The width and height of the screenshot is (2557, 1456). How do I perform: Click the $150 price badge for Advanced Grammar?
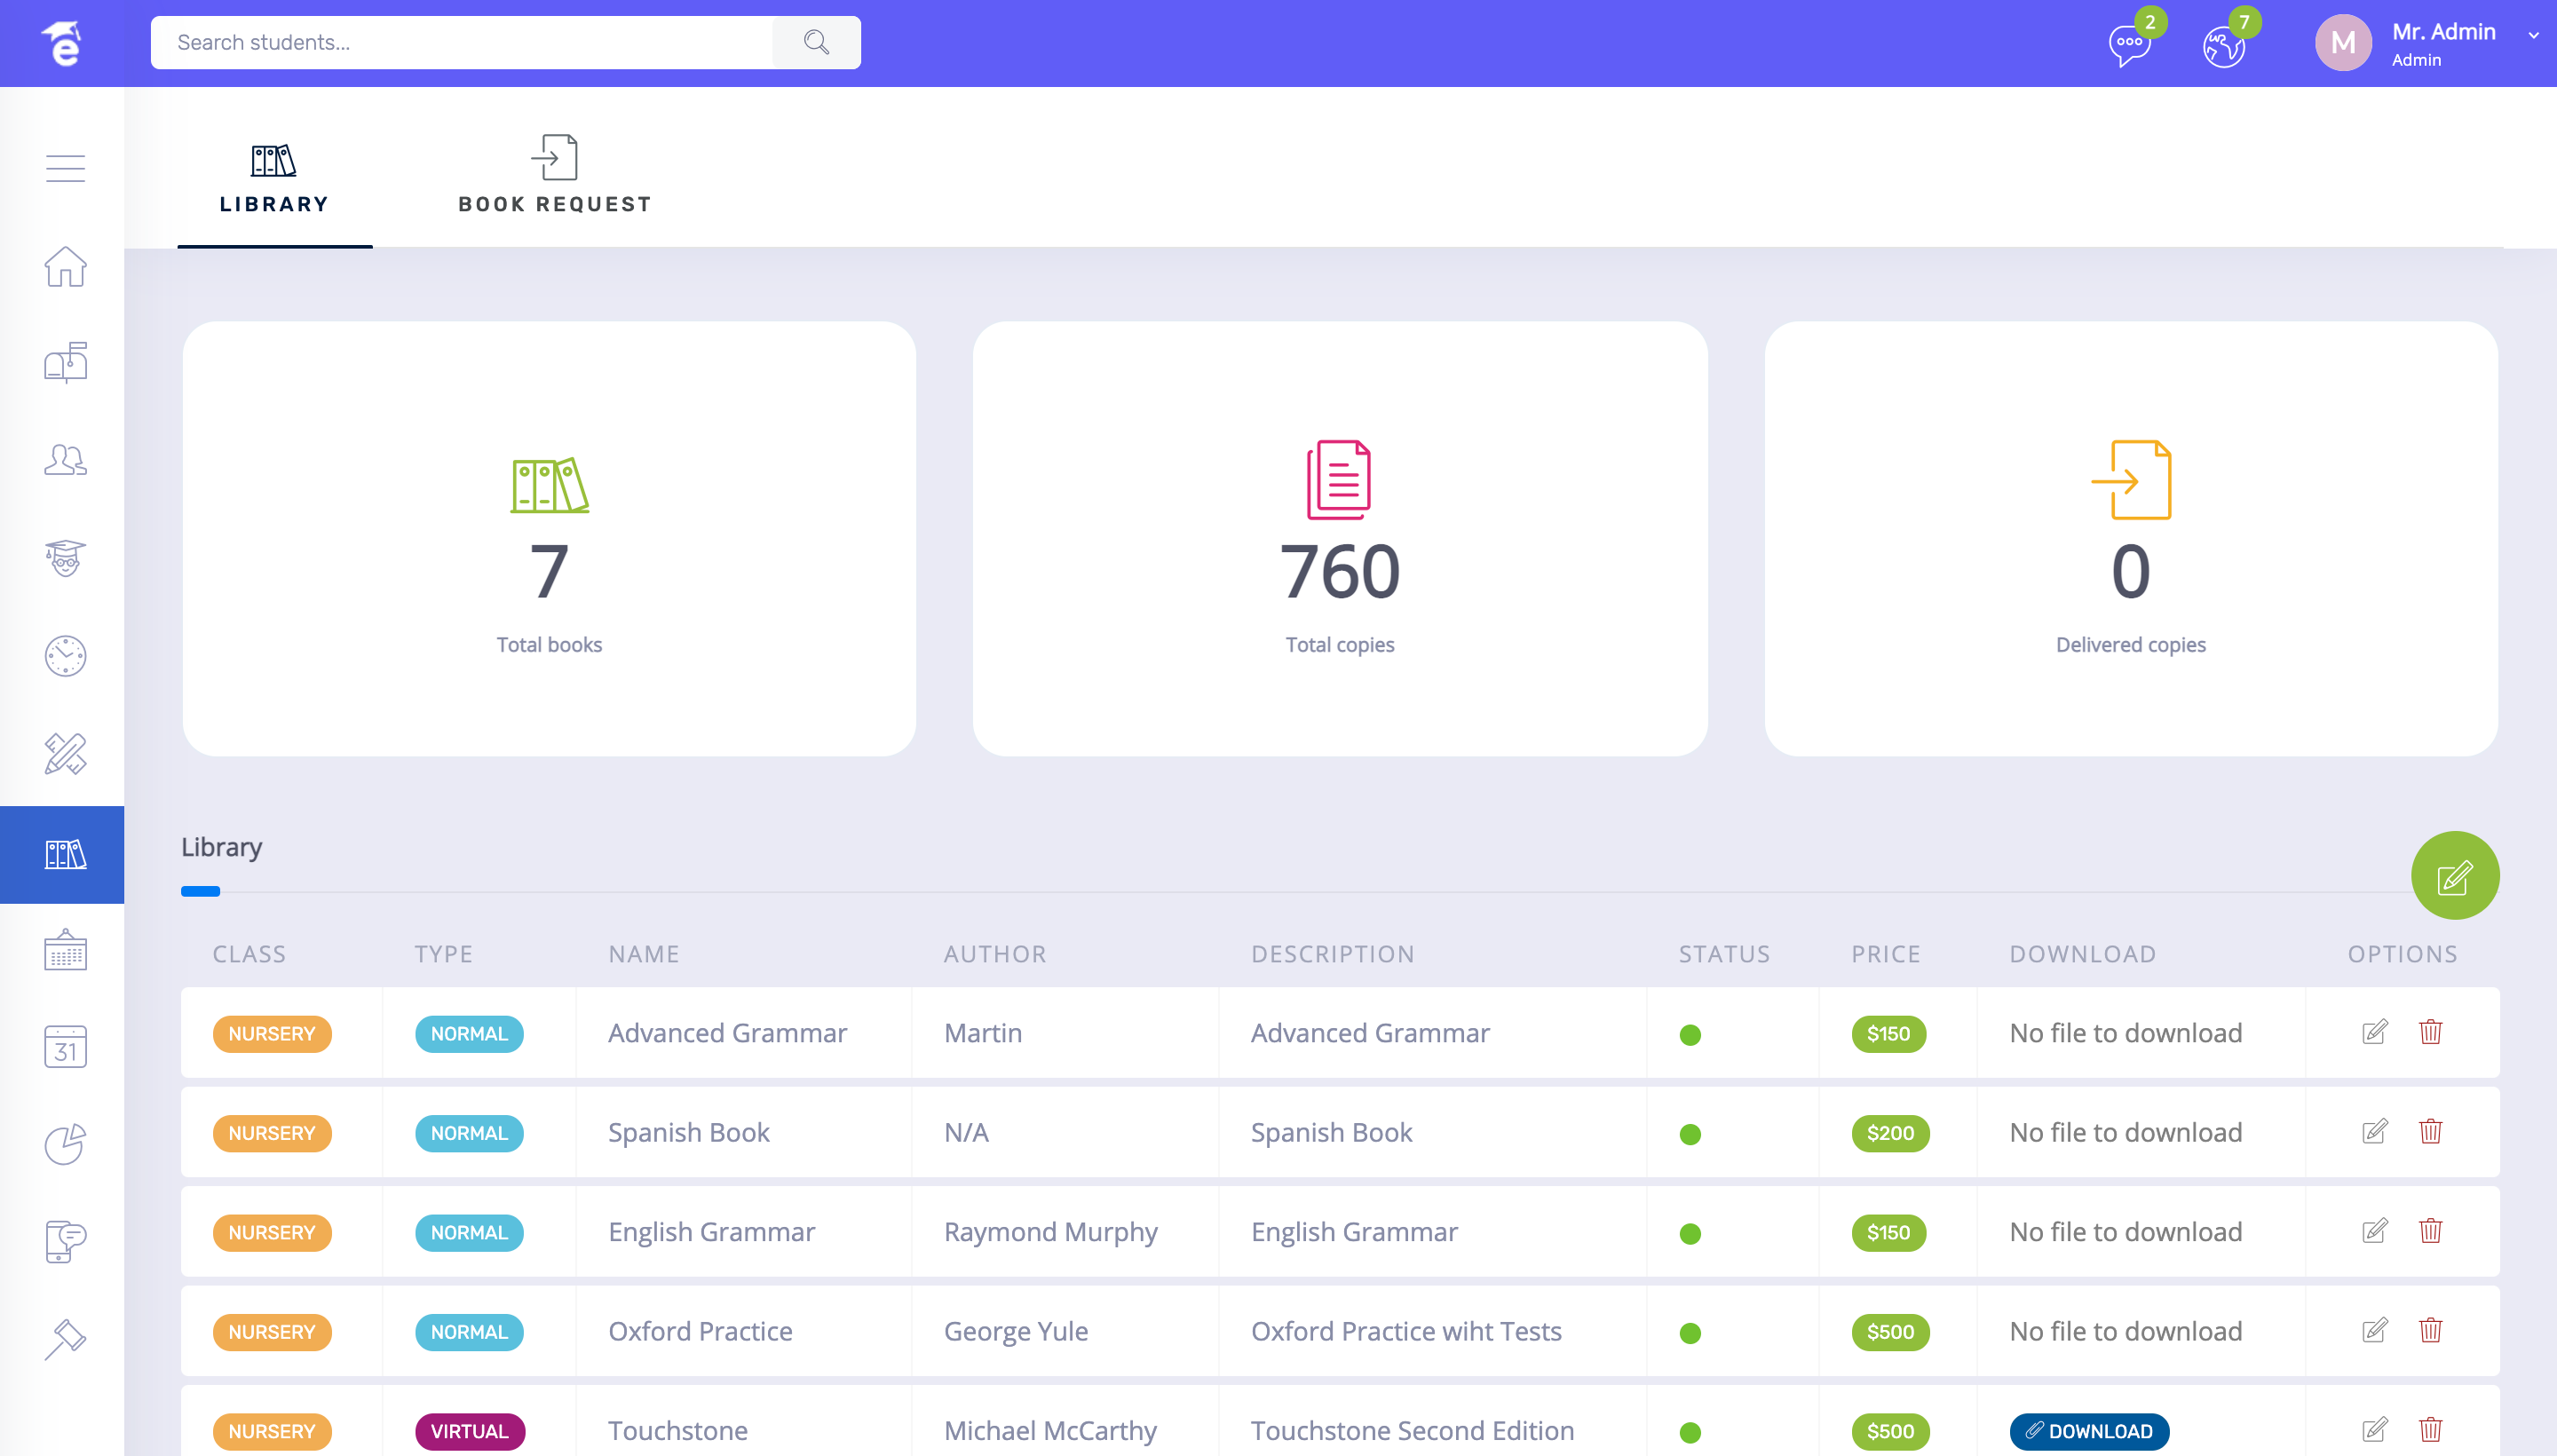click(1888, 1033)
